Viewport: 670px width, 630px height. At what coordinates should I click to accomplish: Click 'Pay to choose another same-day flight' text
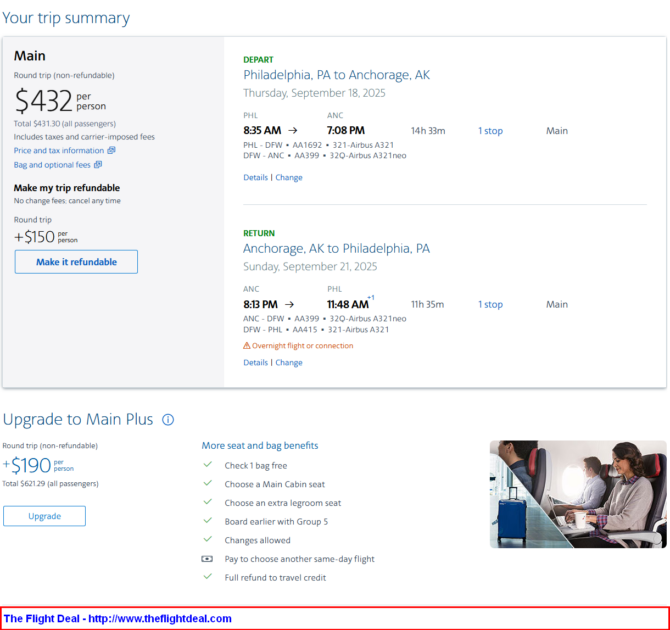coord(300,559)
